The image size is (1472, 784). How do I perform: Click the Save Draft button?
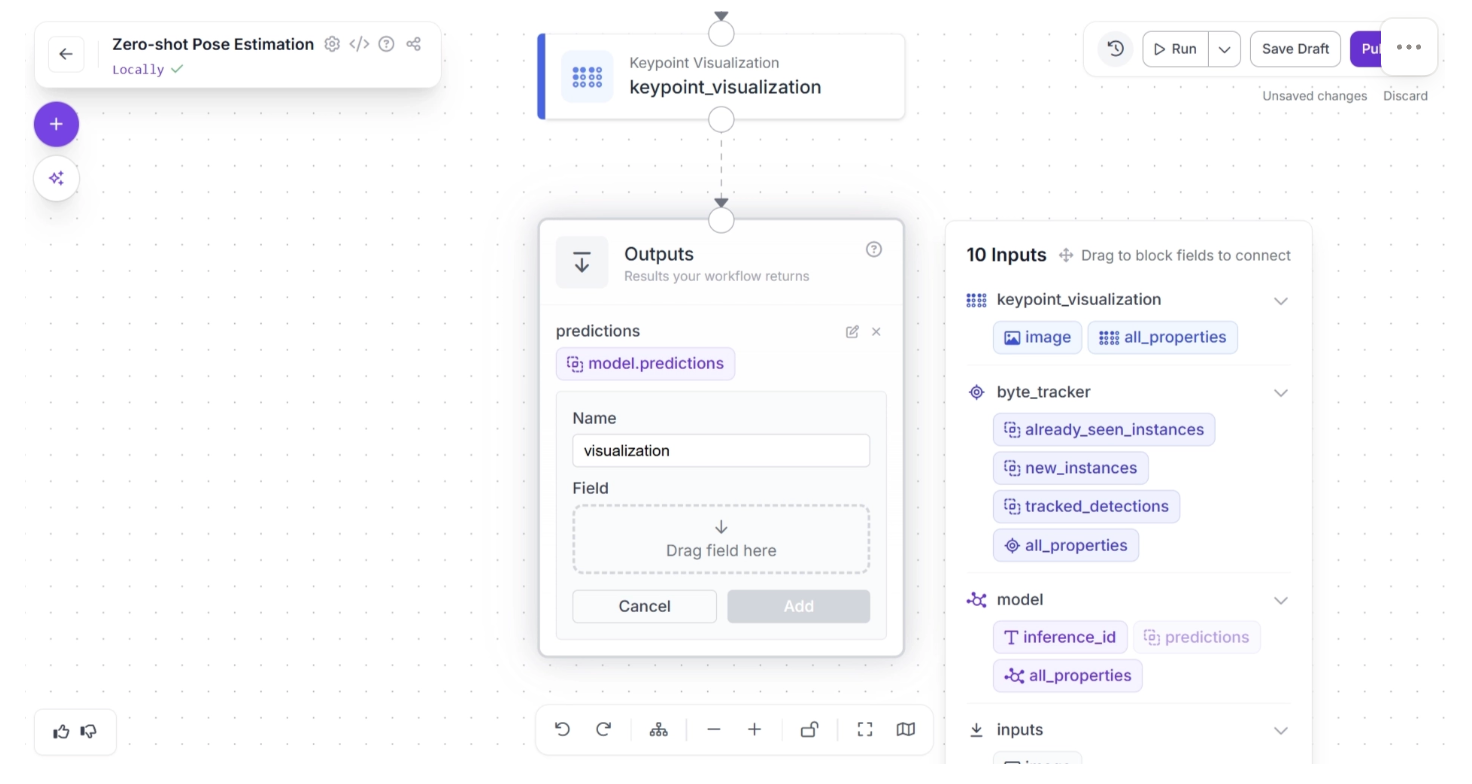click(1295, 49)
